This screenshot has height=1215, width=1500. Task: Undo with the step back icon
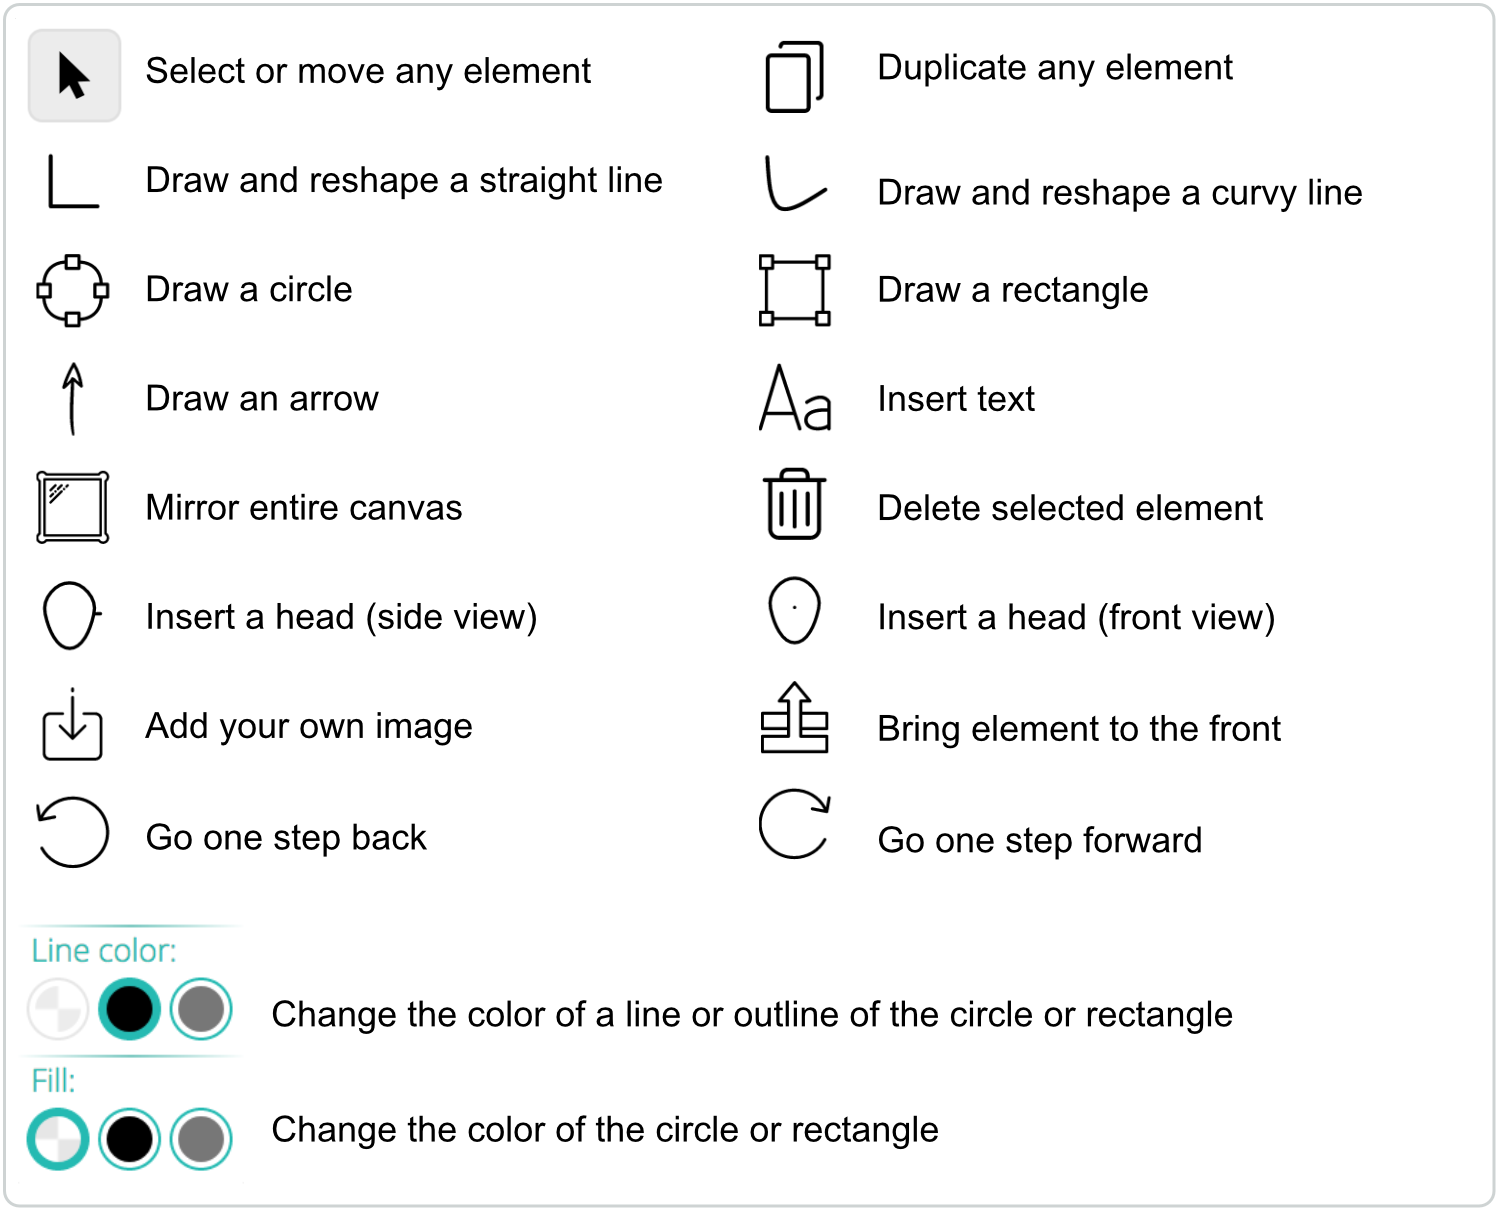pyautogui.click(x=73, y=832)
